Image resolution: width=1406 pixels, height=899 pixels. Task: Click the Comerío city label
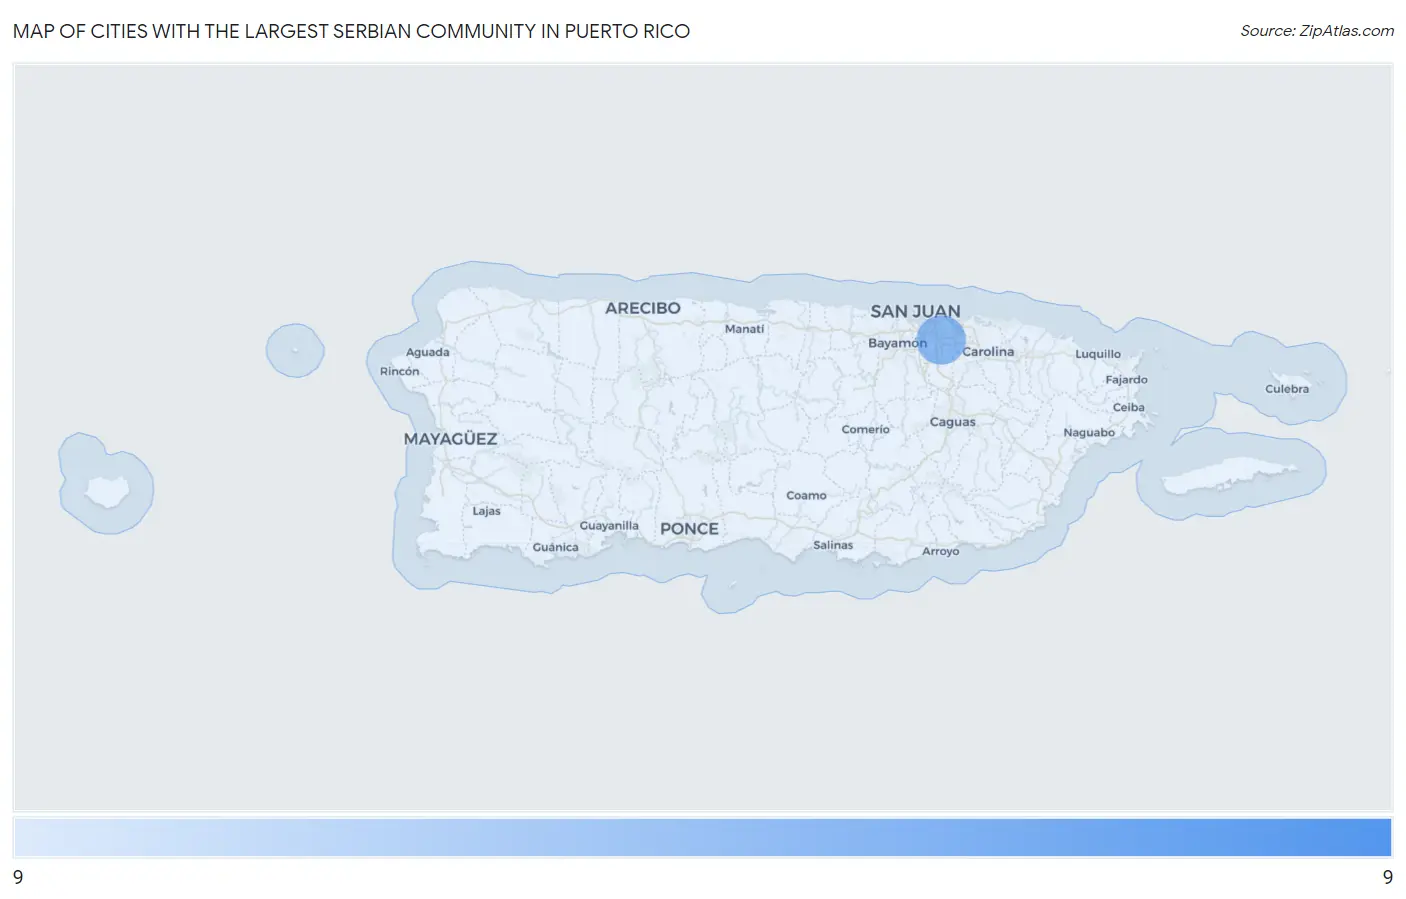(865, 429)
